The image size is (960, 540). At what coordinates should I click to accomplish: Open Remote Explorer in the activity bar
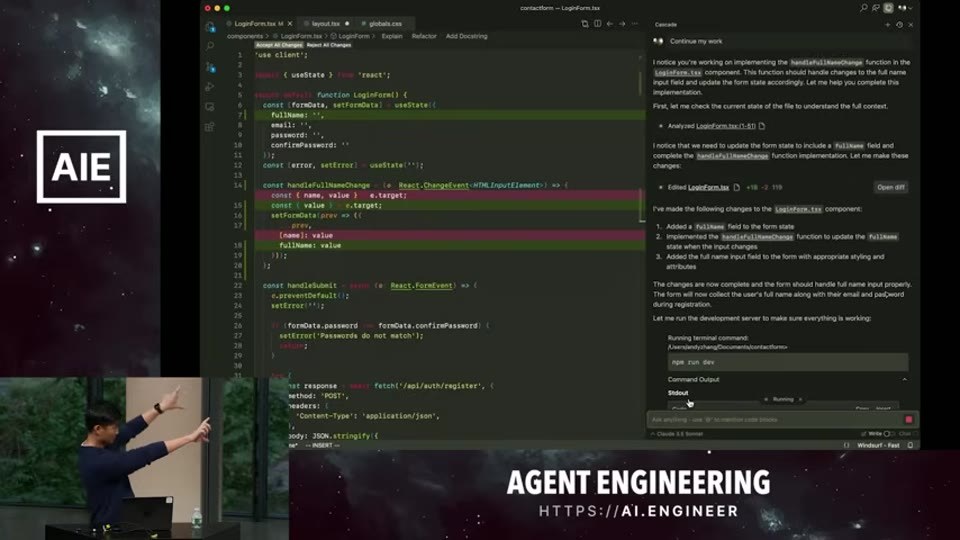tap(210, 107)
